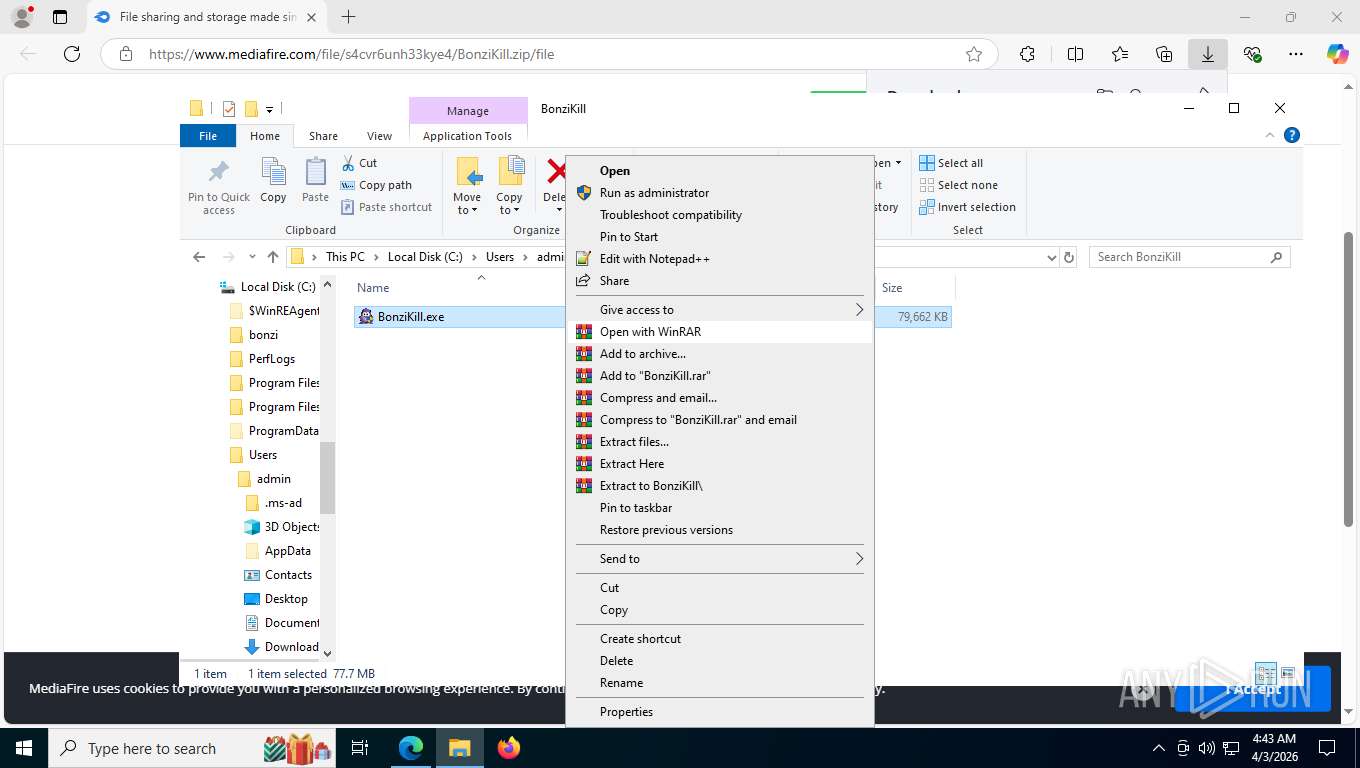Go up one folder level arrow
The height and width of the screenshot is (768, 1360).
tap(273, 257)
